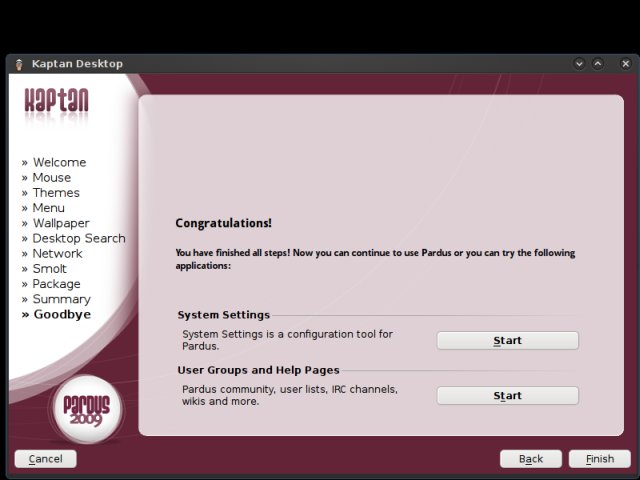The height and width of the screenshot is (480, 640).
Task: Minimize the Kaptan Desktop window
Action: click(579, 64)
